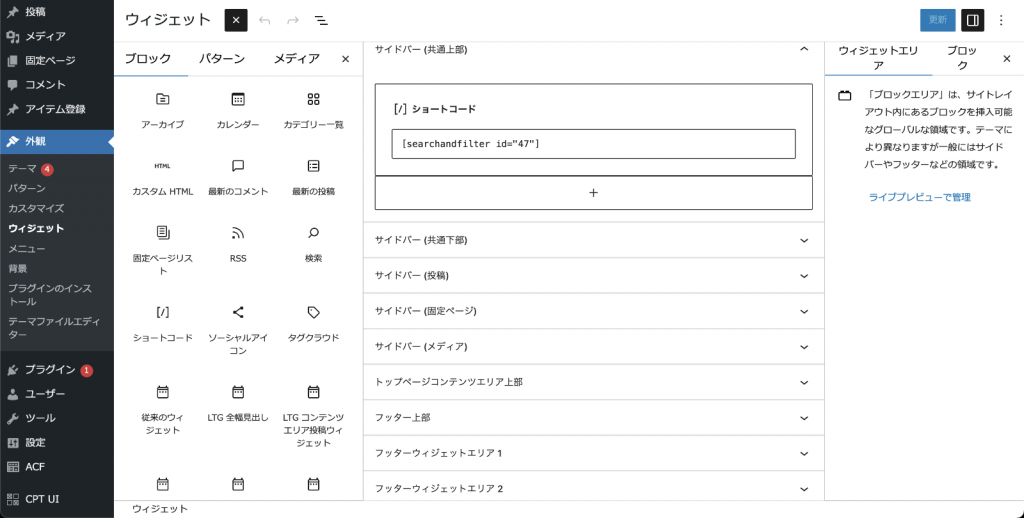Open the ライブプレビューで管理 link
The height and width of the screenshot is (518, 1024).
tap(919, 197)
